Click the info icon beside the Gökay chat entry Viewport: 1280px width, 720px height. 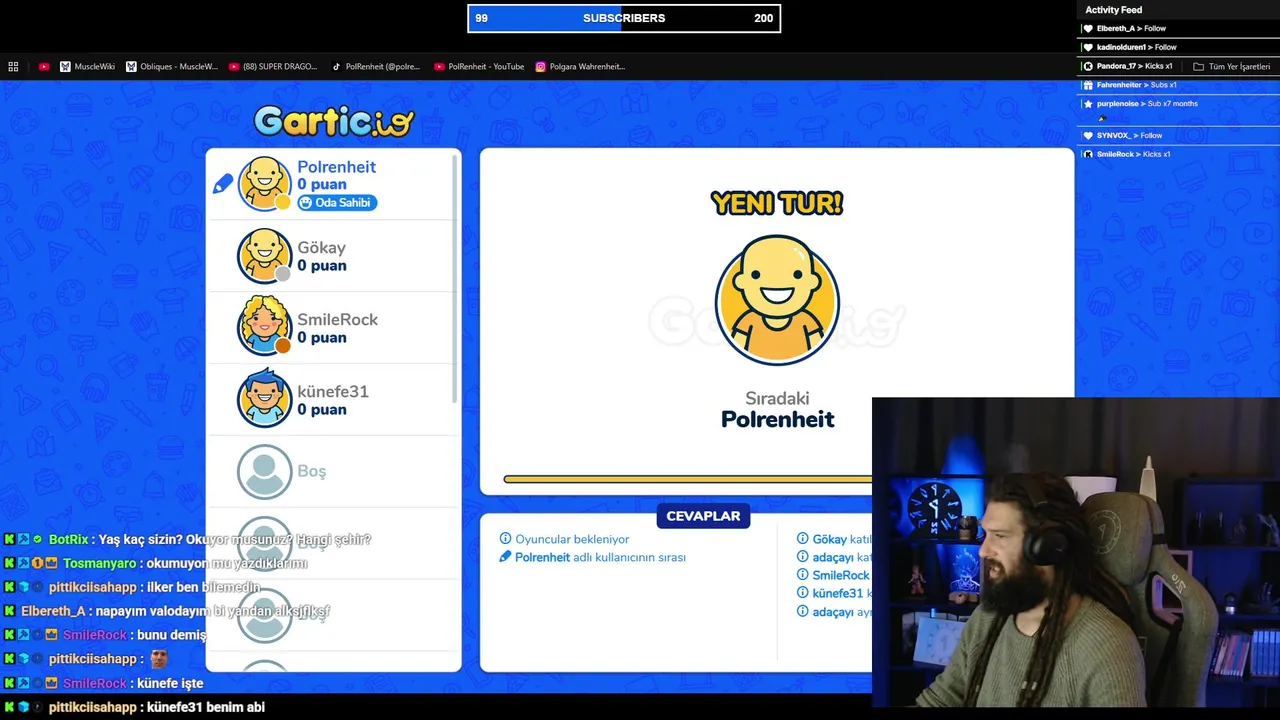(803, 539)
